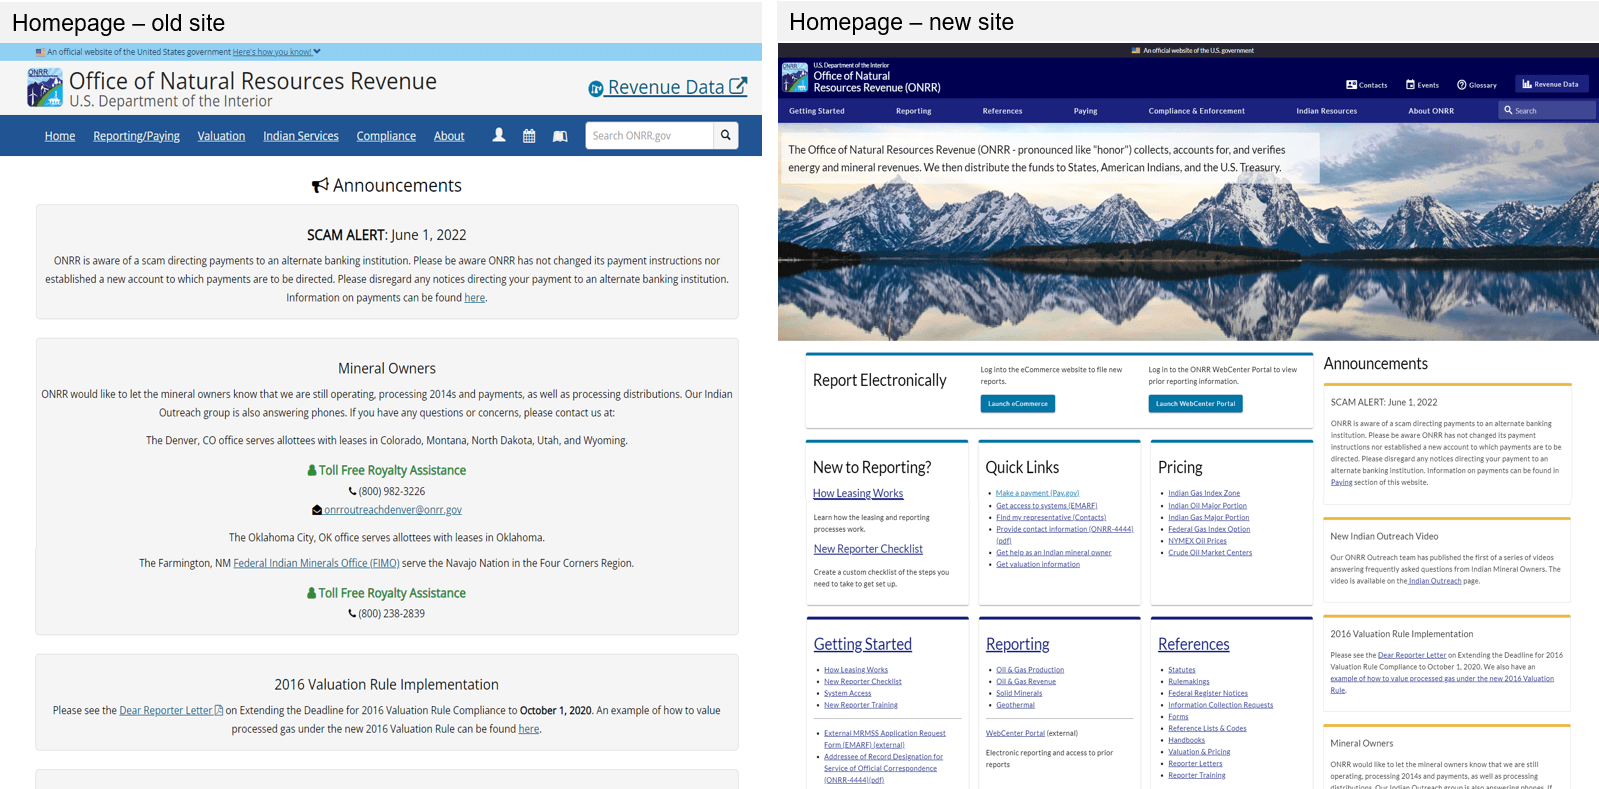Open Events in new site header

point(1422,85)
